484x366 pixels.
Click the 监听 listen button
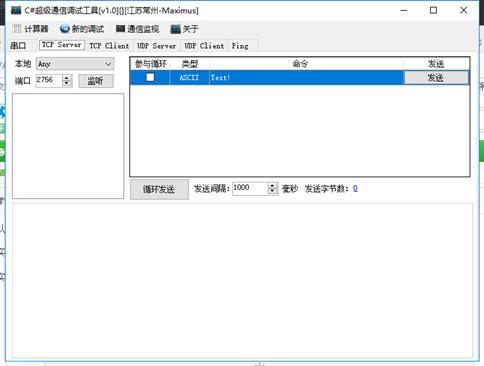[x=96, y=81]
